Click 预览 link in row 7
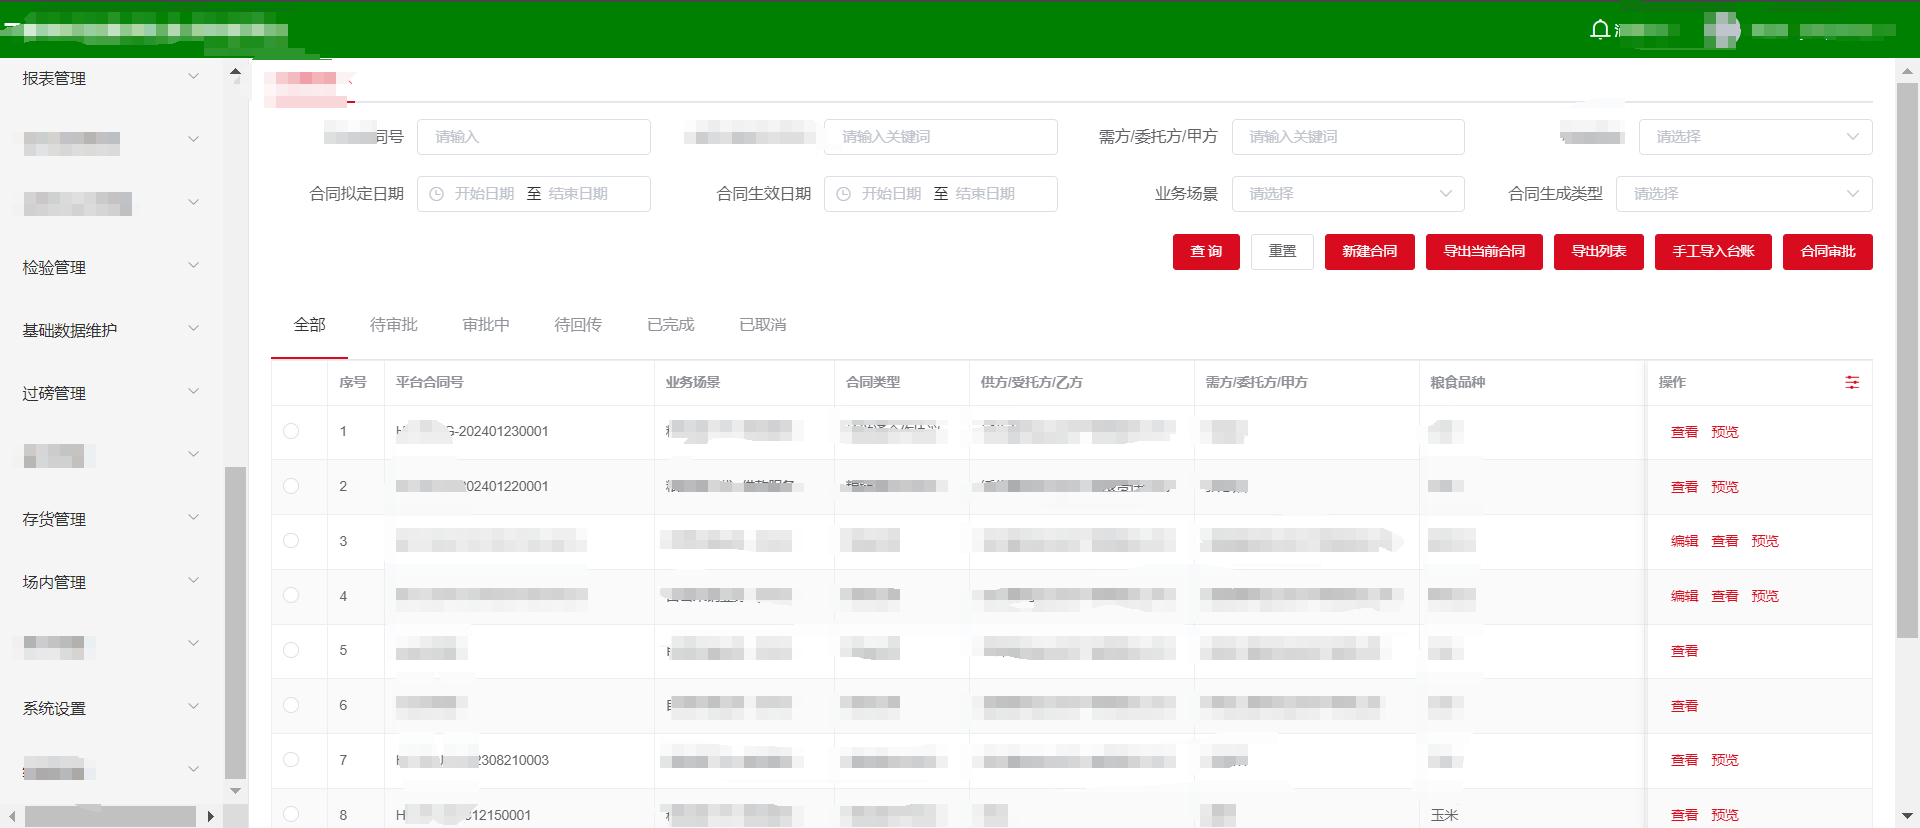The width and height of the screenshot is (1920, 828). click(x=1725, y=760)
